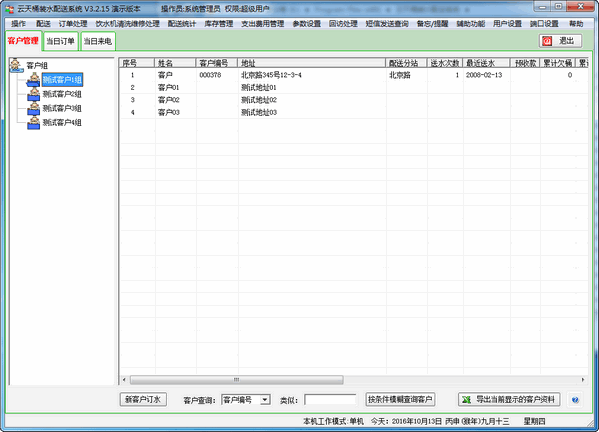This screenshot has height=432, width=599.
Task: Select the 测试客户2组 group icon
Action: click(34, 94)
